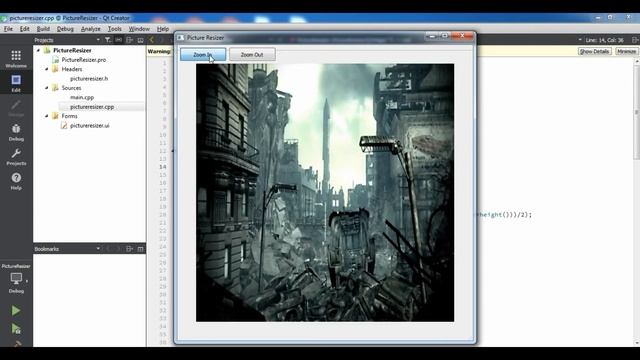Start debugging with play-and-bug button

click(16, 329)
